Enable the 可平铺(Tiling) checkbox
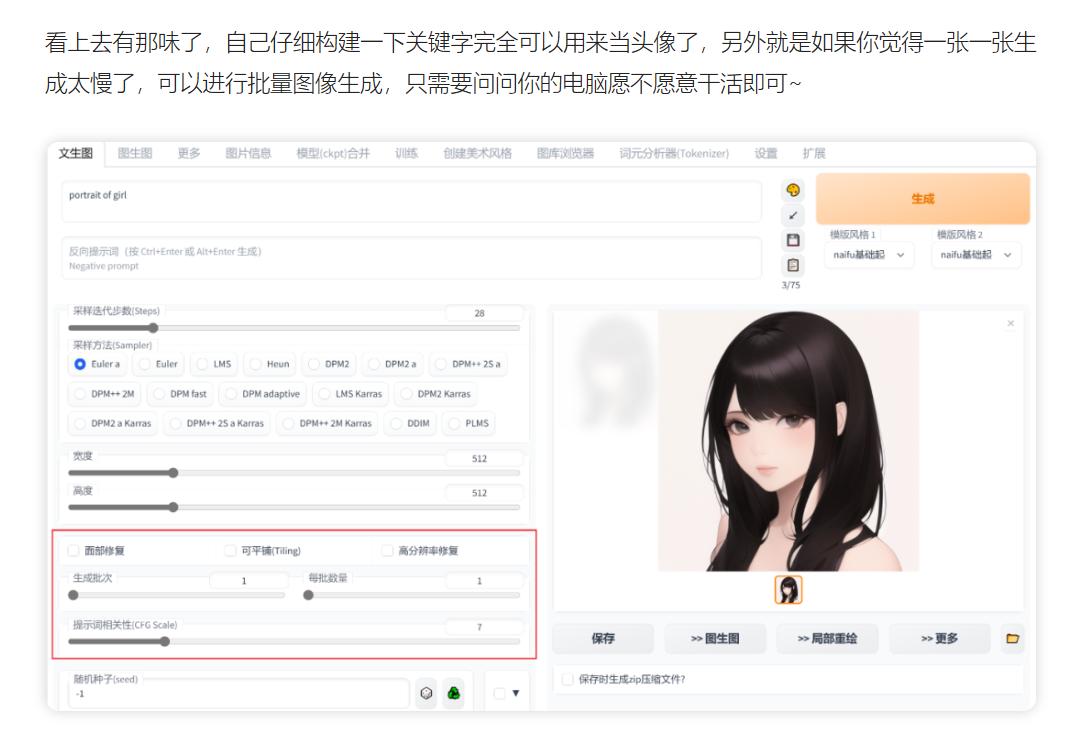 pyautogui.click(x=230, y=550)
